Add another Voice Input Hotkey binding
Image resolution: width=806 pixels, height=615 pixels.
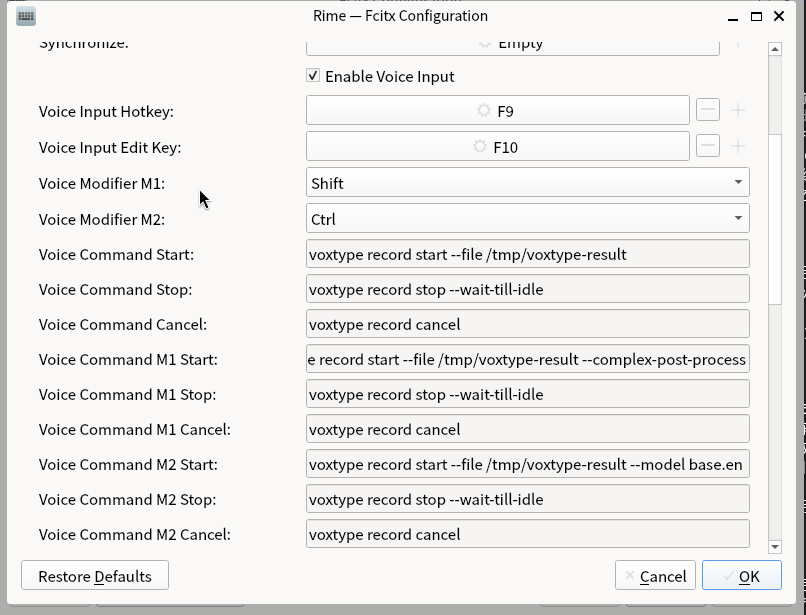738,111
